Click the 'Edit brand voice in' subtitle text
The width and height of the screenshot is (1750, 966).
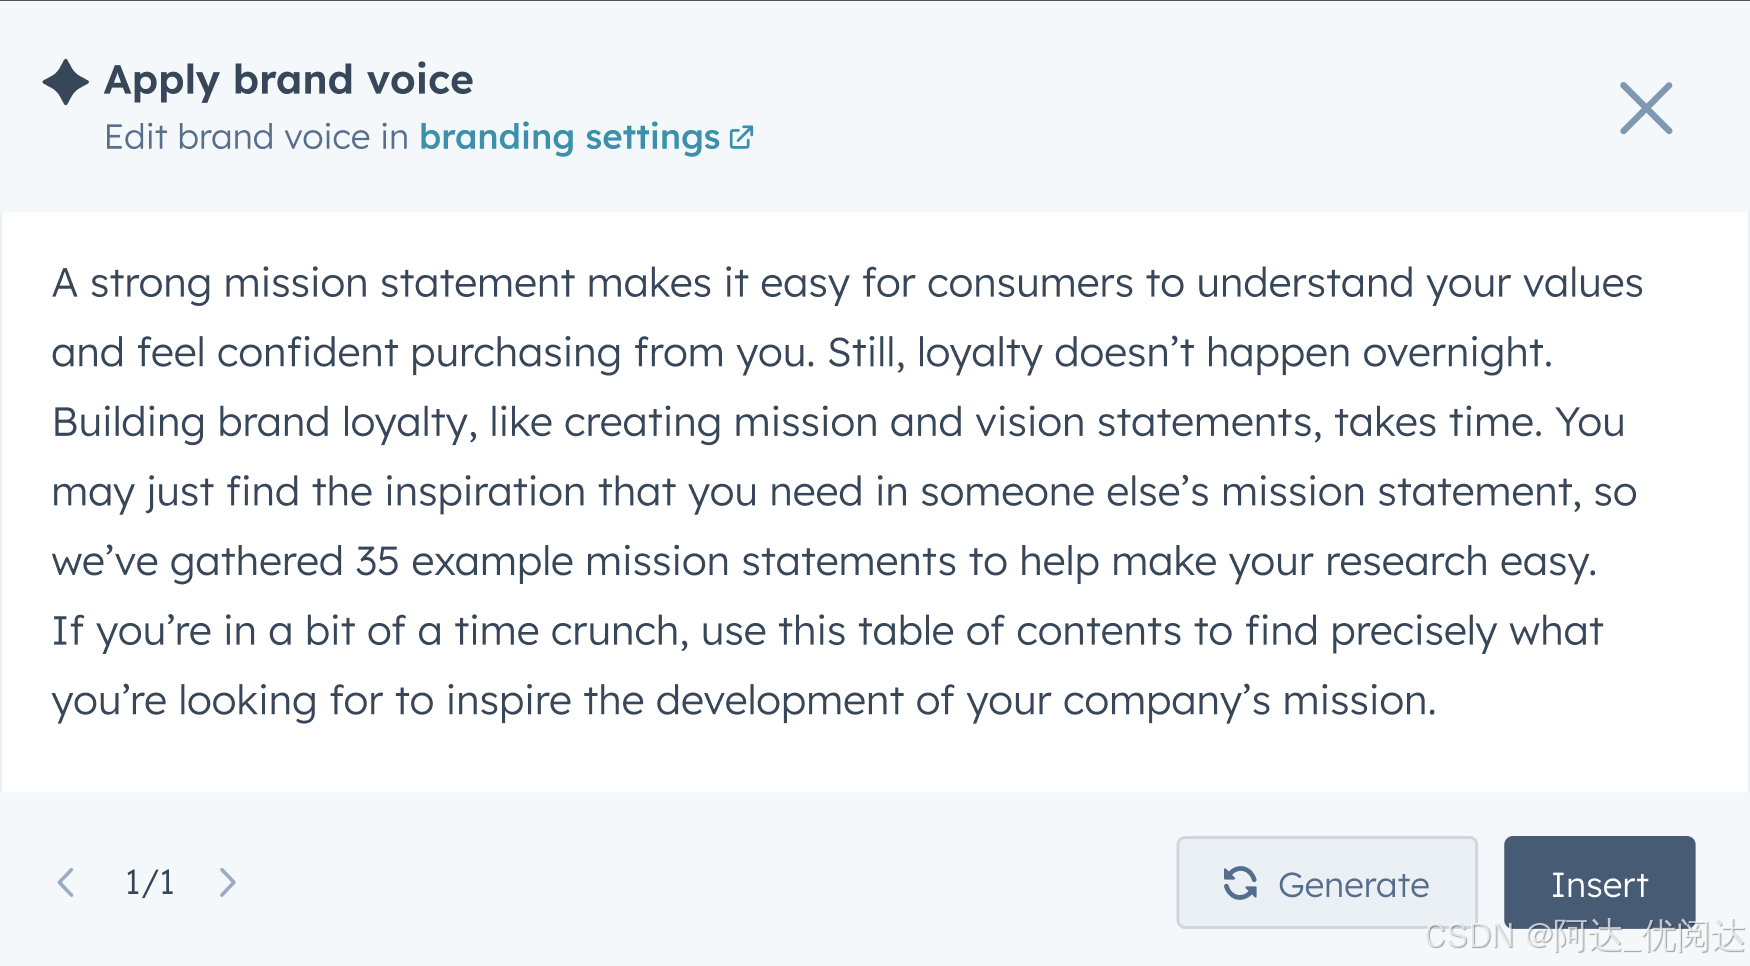[257, 137]
